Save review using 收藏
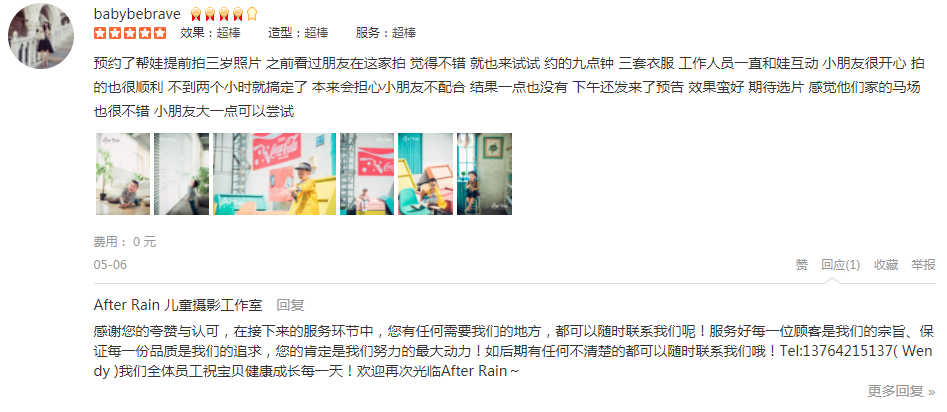The width and height of the screenshot is (947, 412). tap(886, 265)
